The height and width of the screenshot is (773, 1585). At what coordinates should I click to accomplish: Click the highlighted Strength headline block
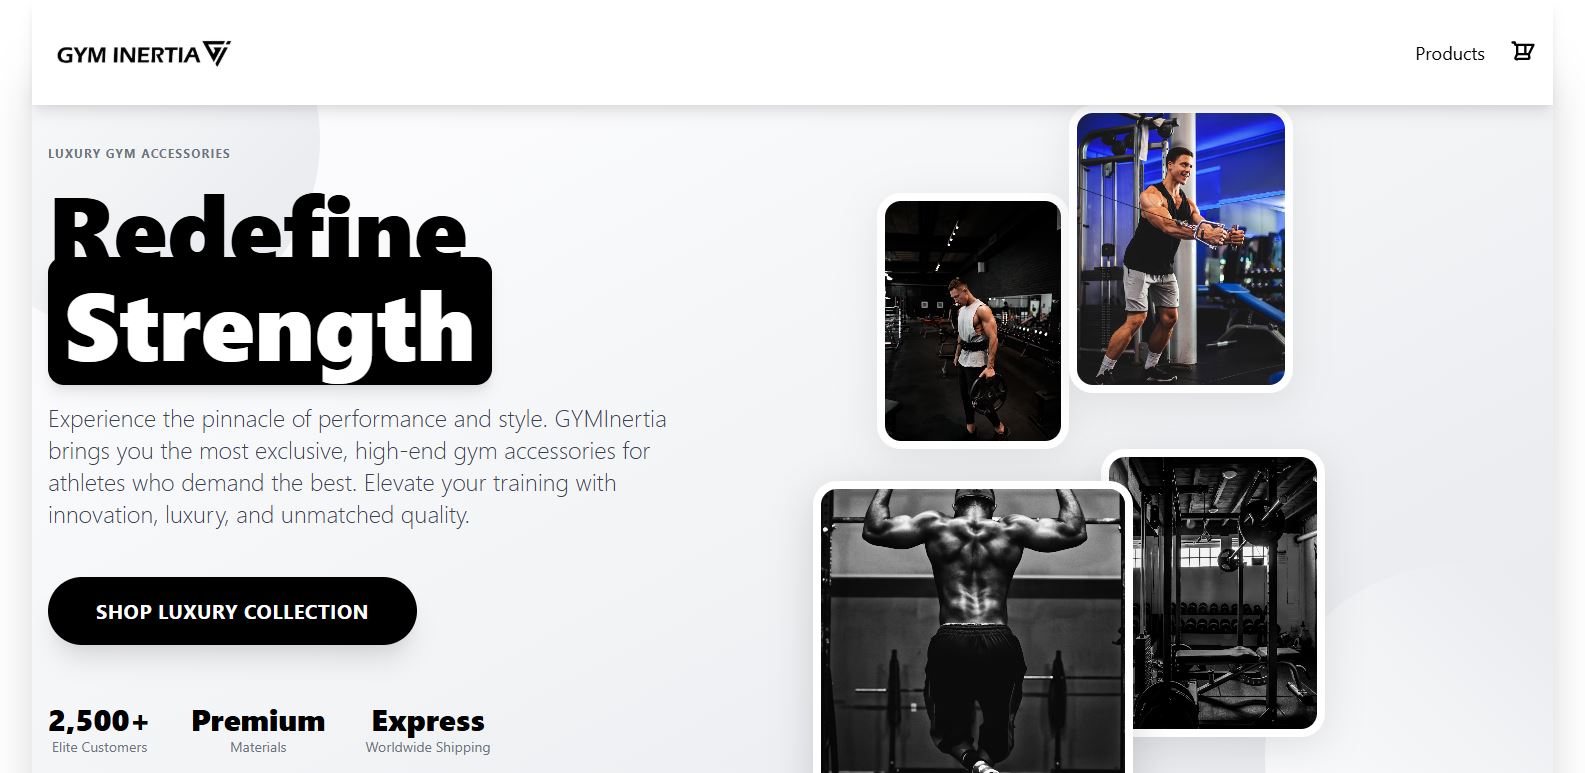(270, 322)
